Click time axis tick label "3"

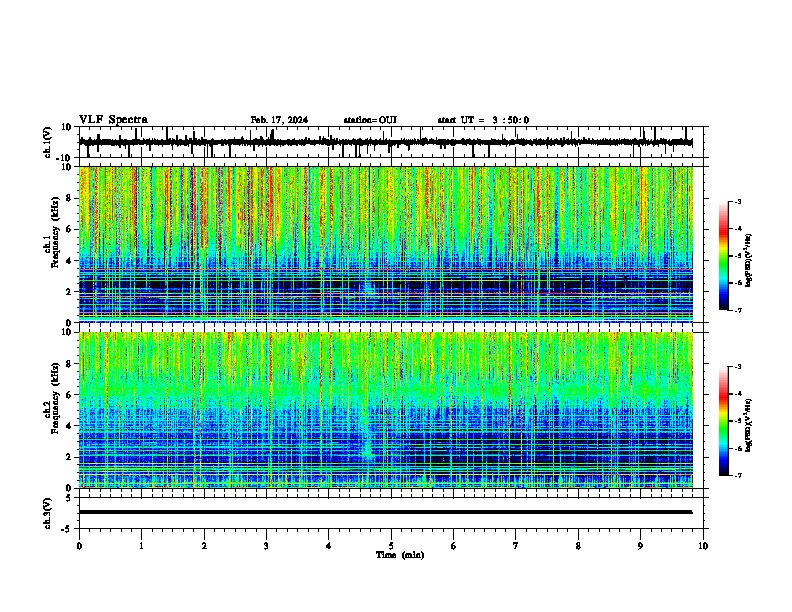(x=266, y=546)
